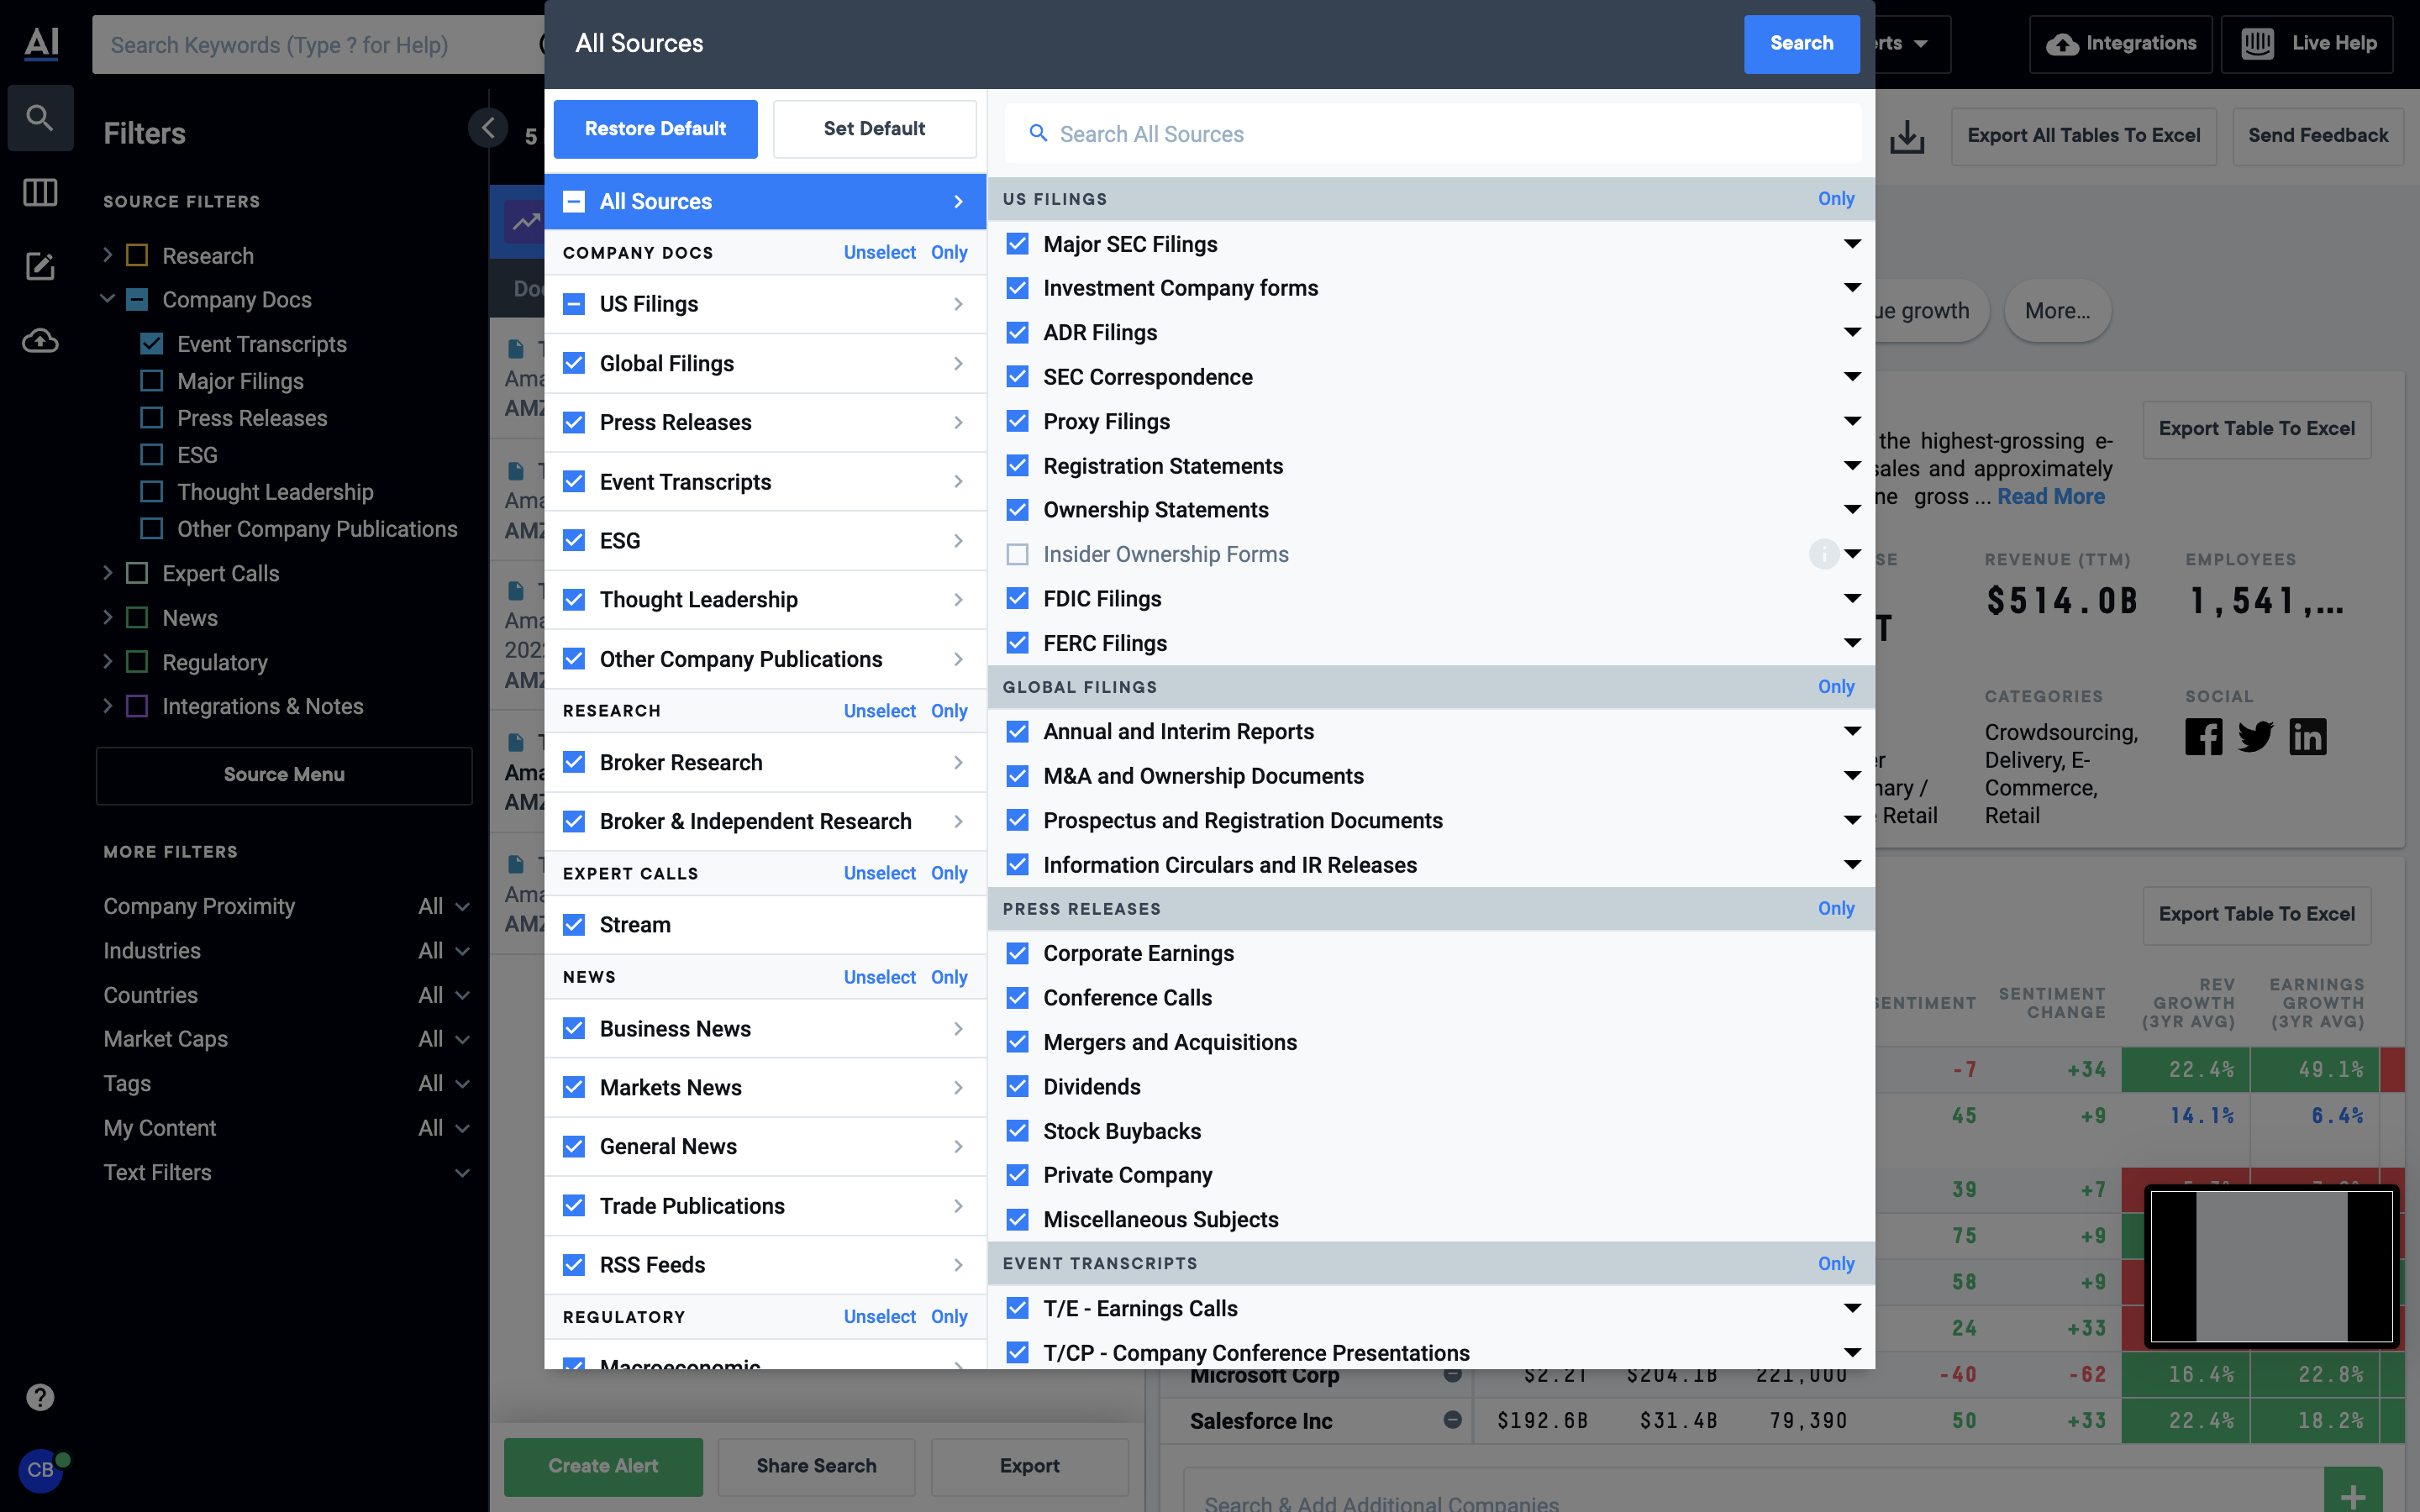
Task: Uncheck Corporate Earnings press releases
Action: tap(1017, 953)
